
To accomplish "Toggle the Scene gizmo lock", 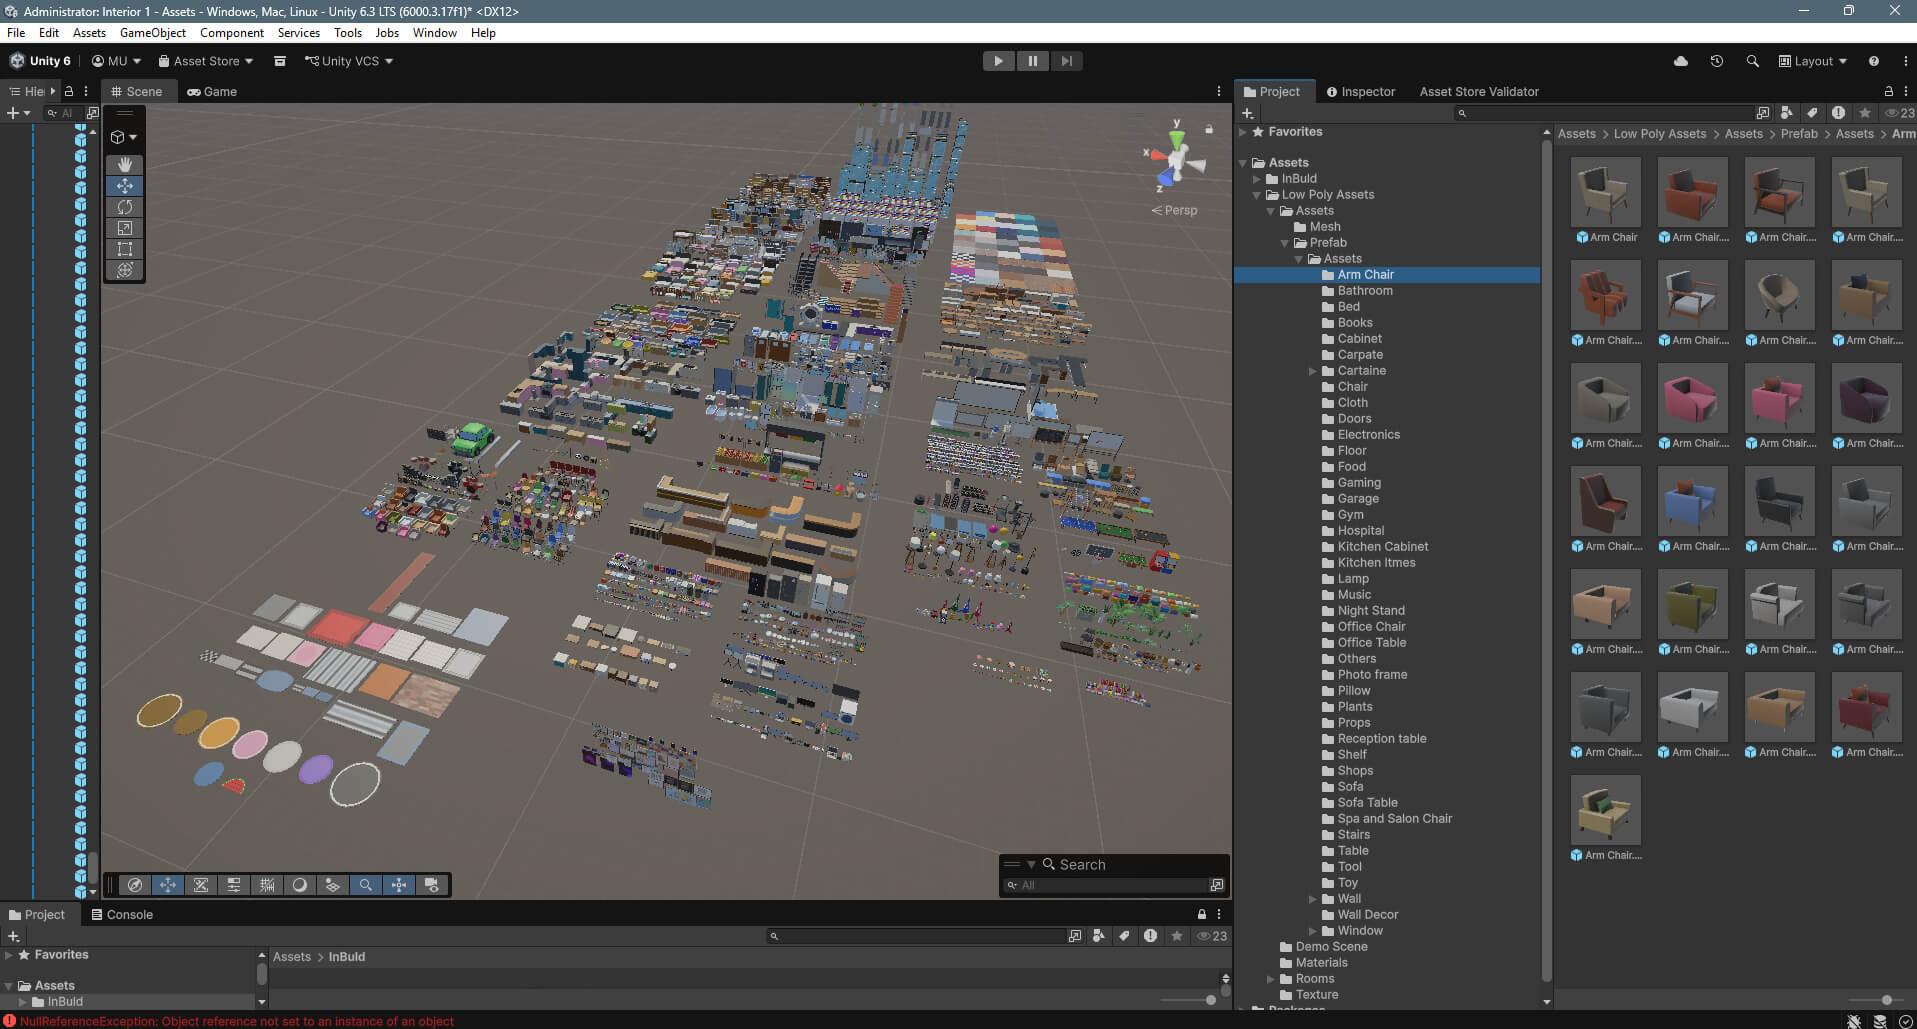I will [1209, 129].
